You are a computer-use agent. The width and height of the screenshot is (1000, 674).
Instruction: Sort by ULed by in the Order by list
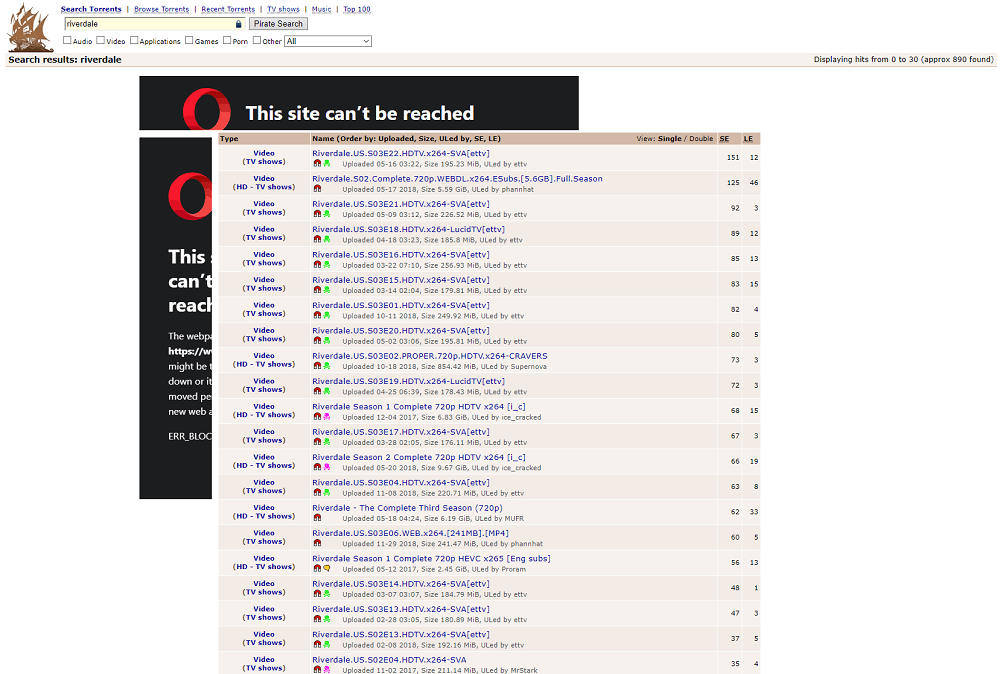pos(453,138)
